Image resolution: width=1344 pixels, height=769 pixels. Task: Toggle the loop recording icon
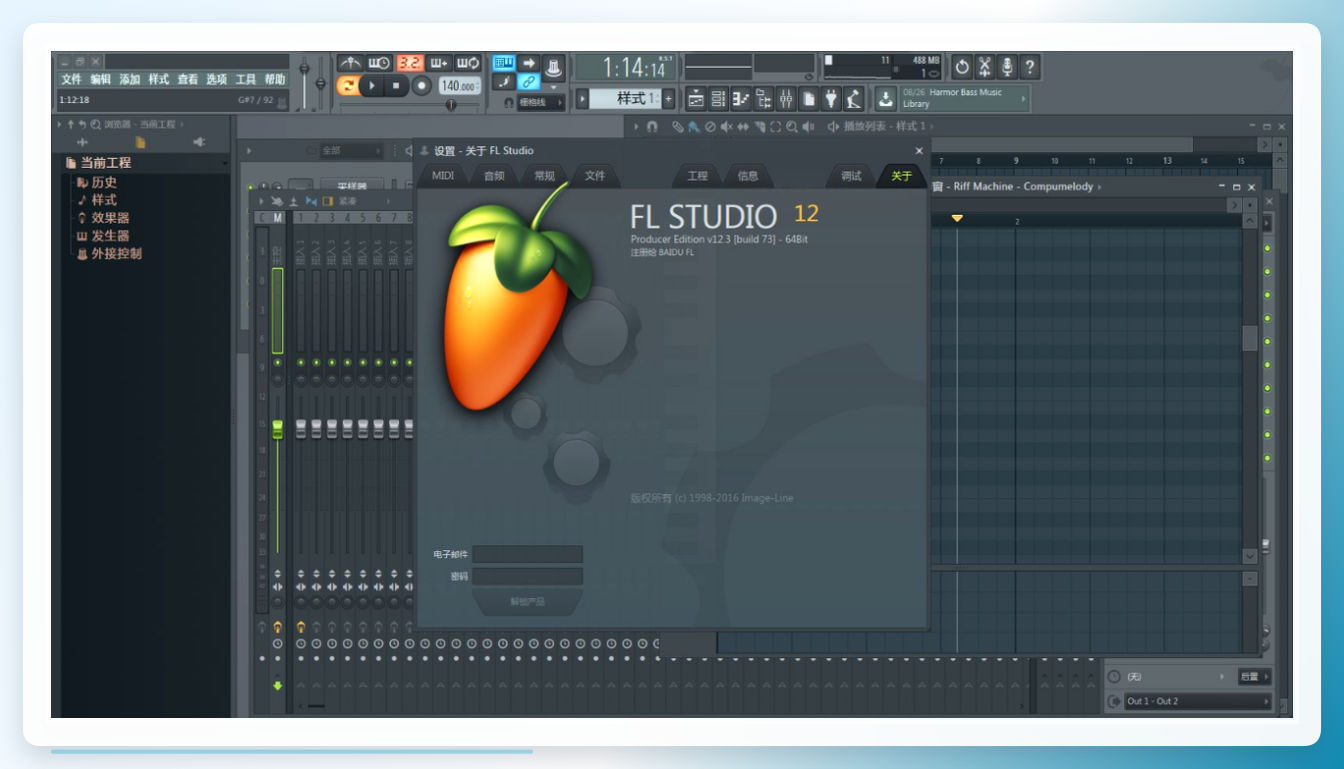click(x=468, y=63)
